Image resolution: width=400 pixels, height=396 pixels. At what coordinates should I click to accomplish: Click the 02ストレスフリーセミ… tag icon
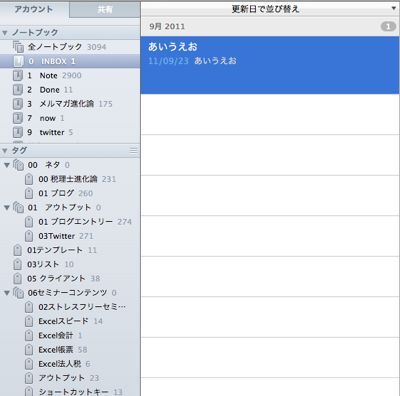(29, 307)
